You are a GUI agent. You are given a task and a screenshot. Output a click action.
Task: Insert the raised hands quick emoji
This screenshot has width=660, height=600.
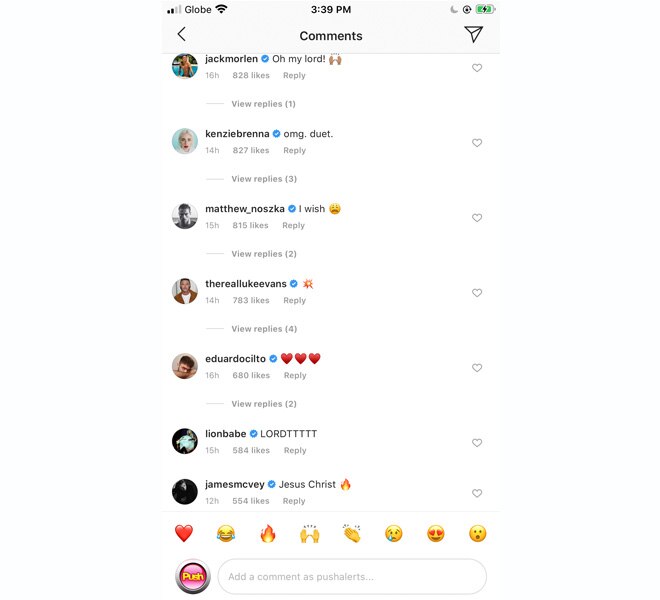coord(310,533)
